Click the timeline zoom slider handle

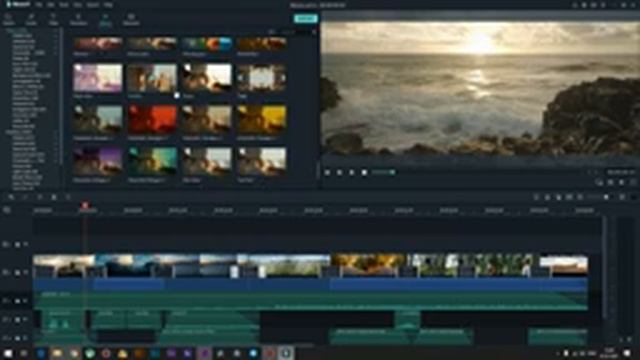pos(607,197)
